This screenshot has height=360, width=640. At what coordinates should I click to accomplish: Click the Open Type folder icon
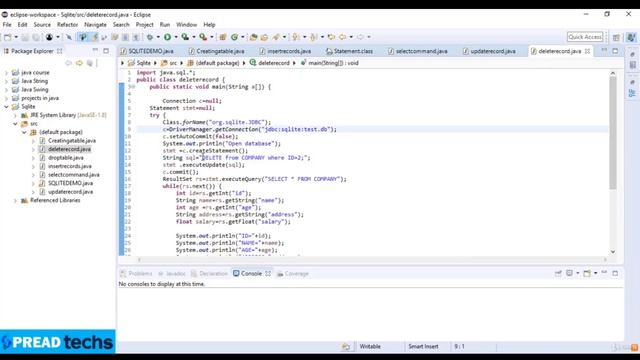coord(253,37)
